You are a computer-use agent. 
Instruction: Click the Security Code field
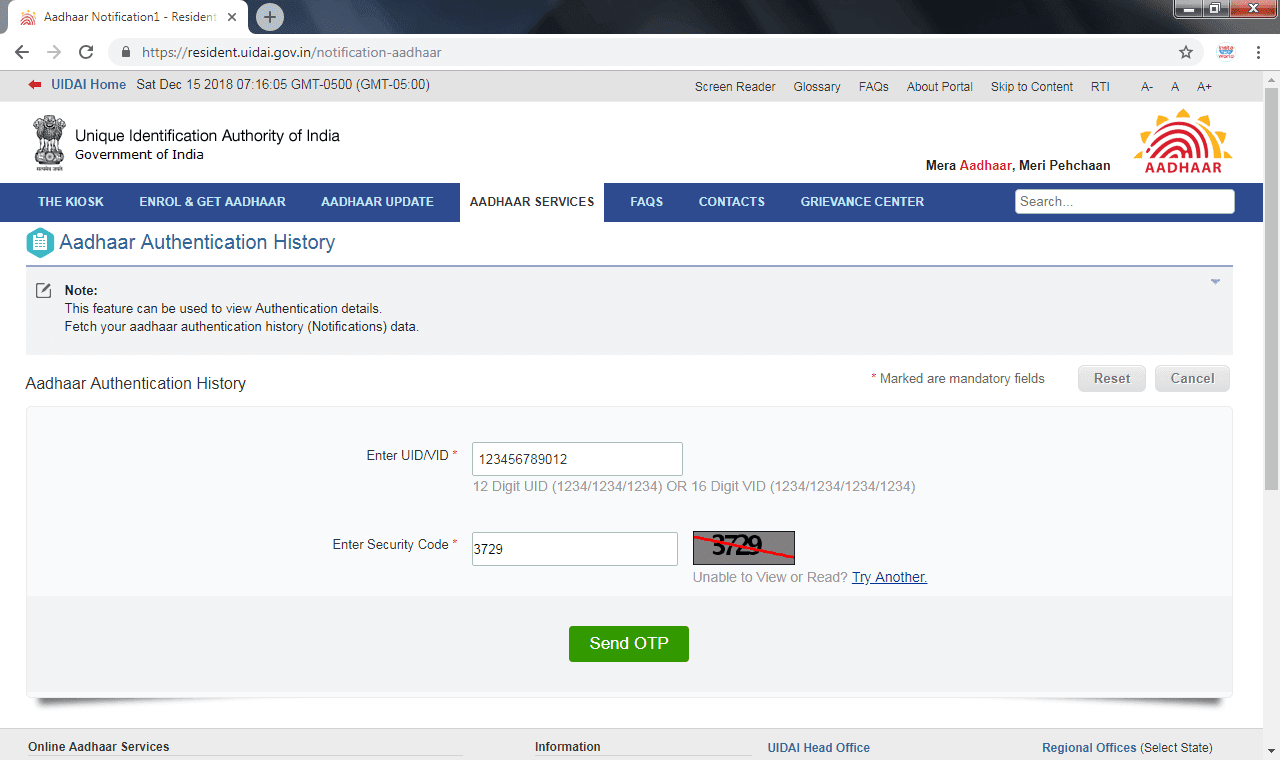coord(575,549)
